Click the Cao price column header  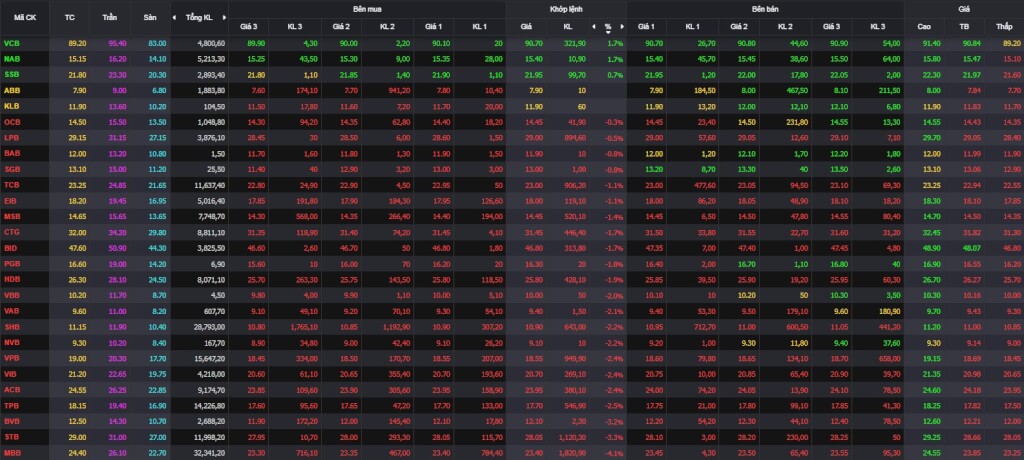coord(924,27)
